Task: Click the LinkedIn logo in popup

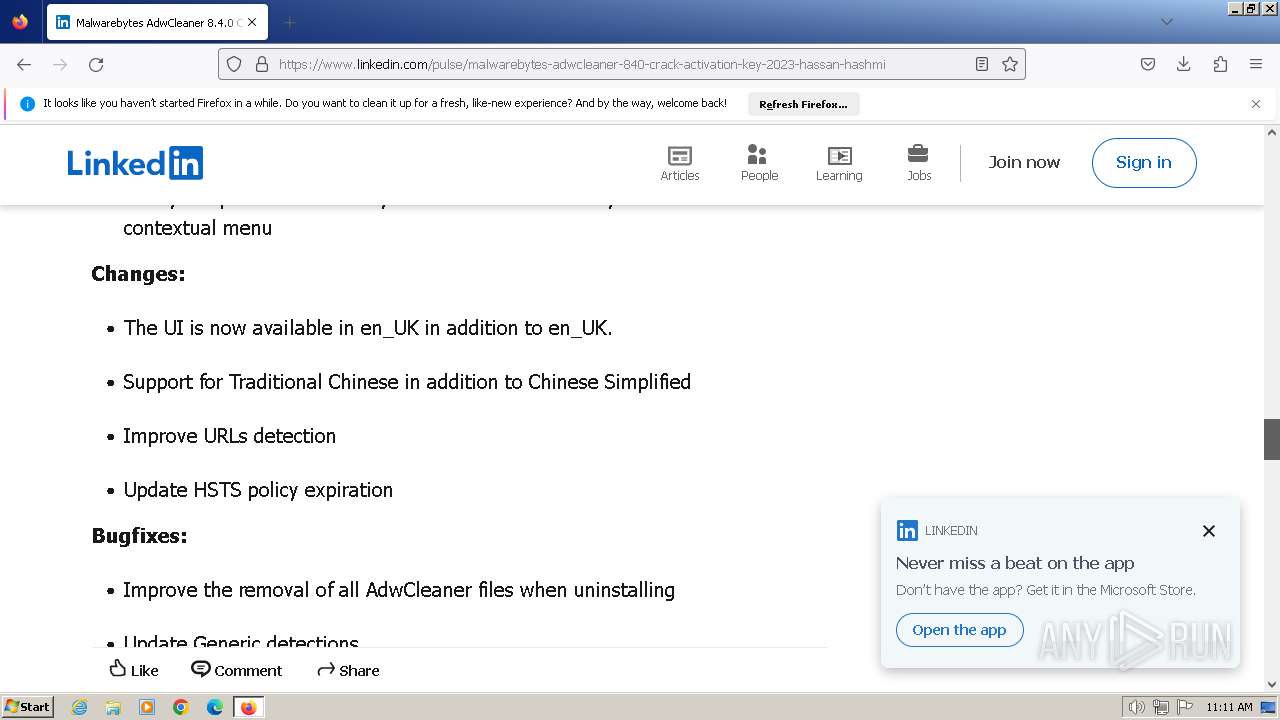Action: click(907, 531)
